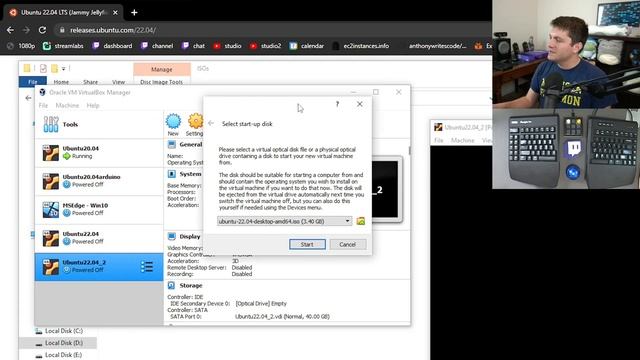Open the anthonywritescode bookmark
This screenshot has height=360, width=640.
click(x=438, y=46)
